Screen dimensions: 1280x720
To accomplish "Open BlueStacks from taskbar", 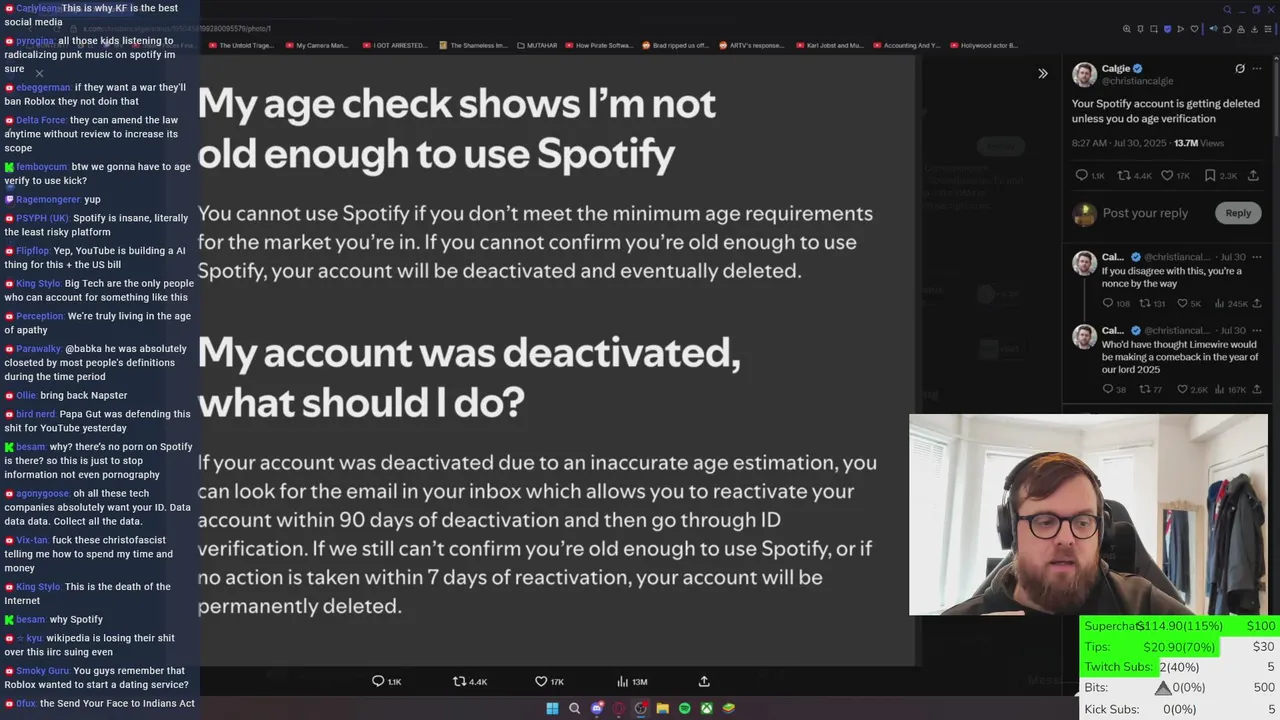I will pos(729,708).
